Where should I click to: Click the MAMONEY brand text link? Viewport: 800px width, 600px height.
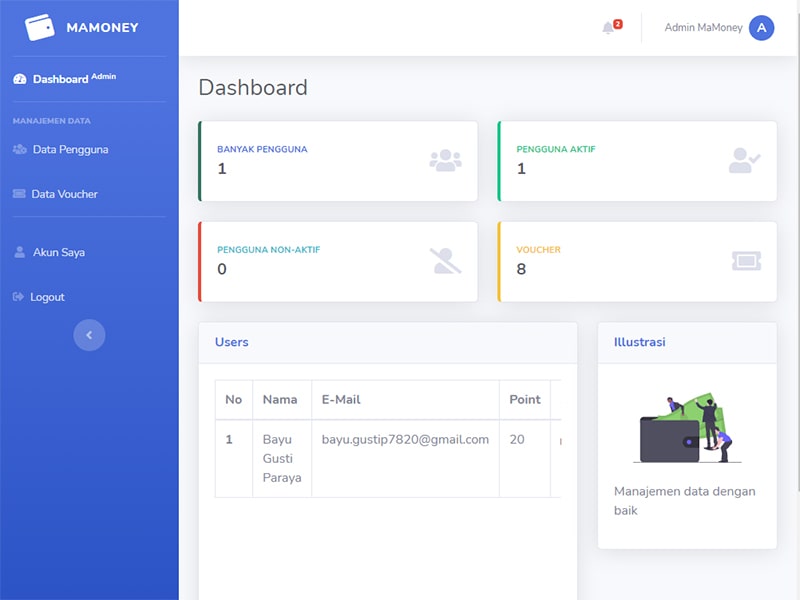pos(102,28)
